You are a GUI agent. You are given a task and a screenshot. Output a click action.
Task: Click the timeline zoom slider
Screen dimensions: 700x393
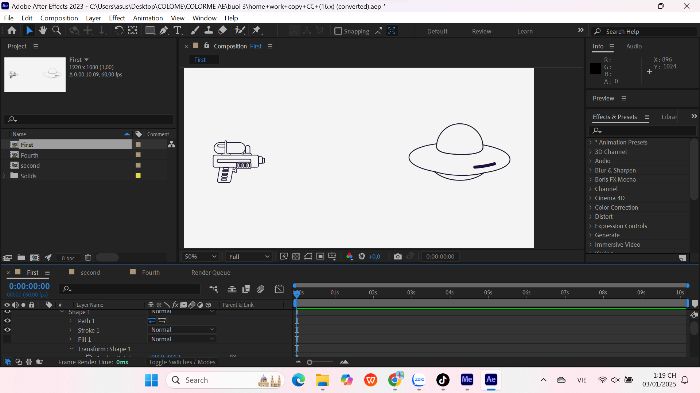[x=321, y=362]
